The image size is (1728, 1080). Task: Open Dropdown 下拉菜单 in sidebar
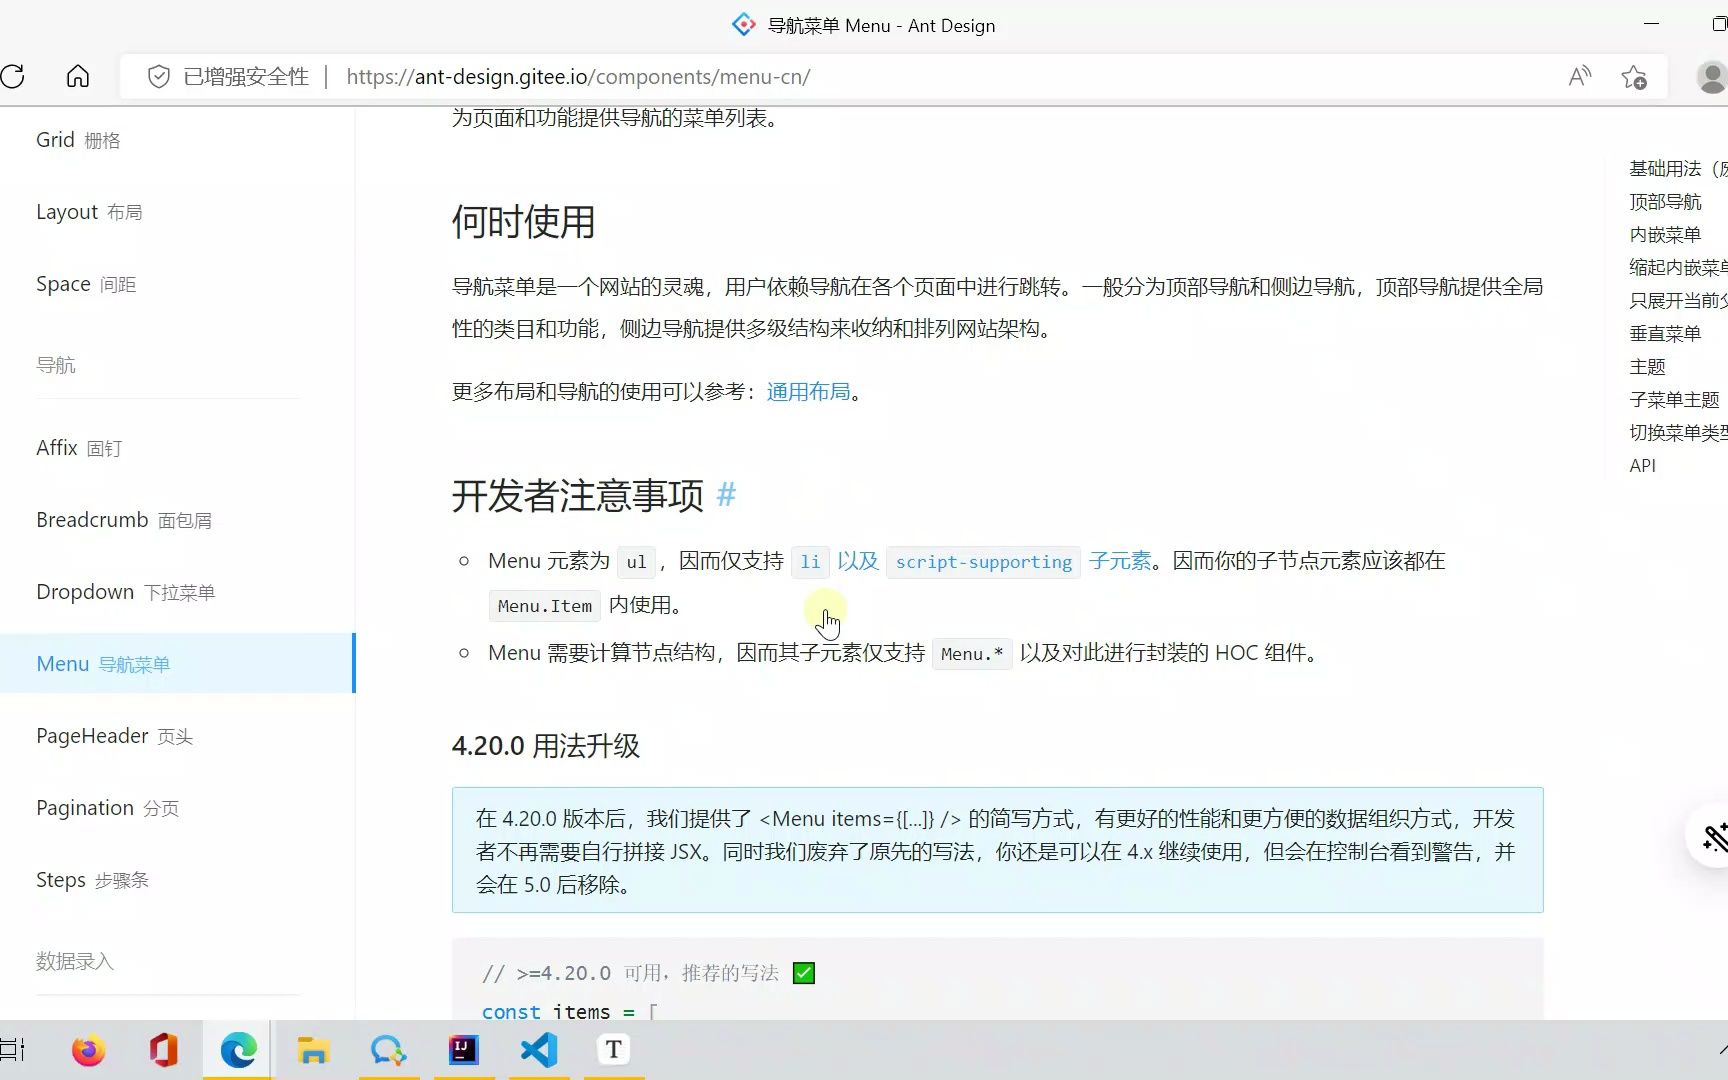pyautogui.click(x=126, y=592)
